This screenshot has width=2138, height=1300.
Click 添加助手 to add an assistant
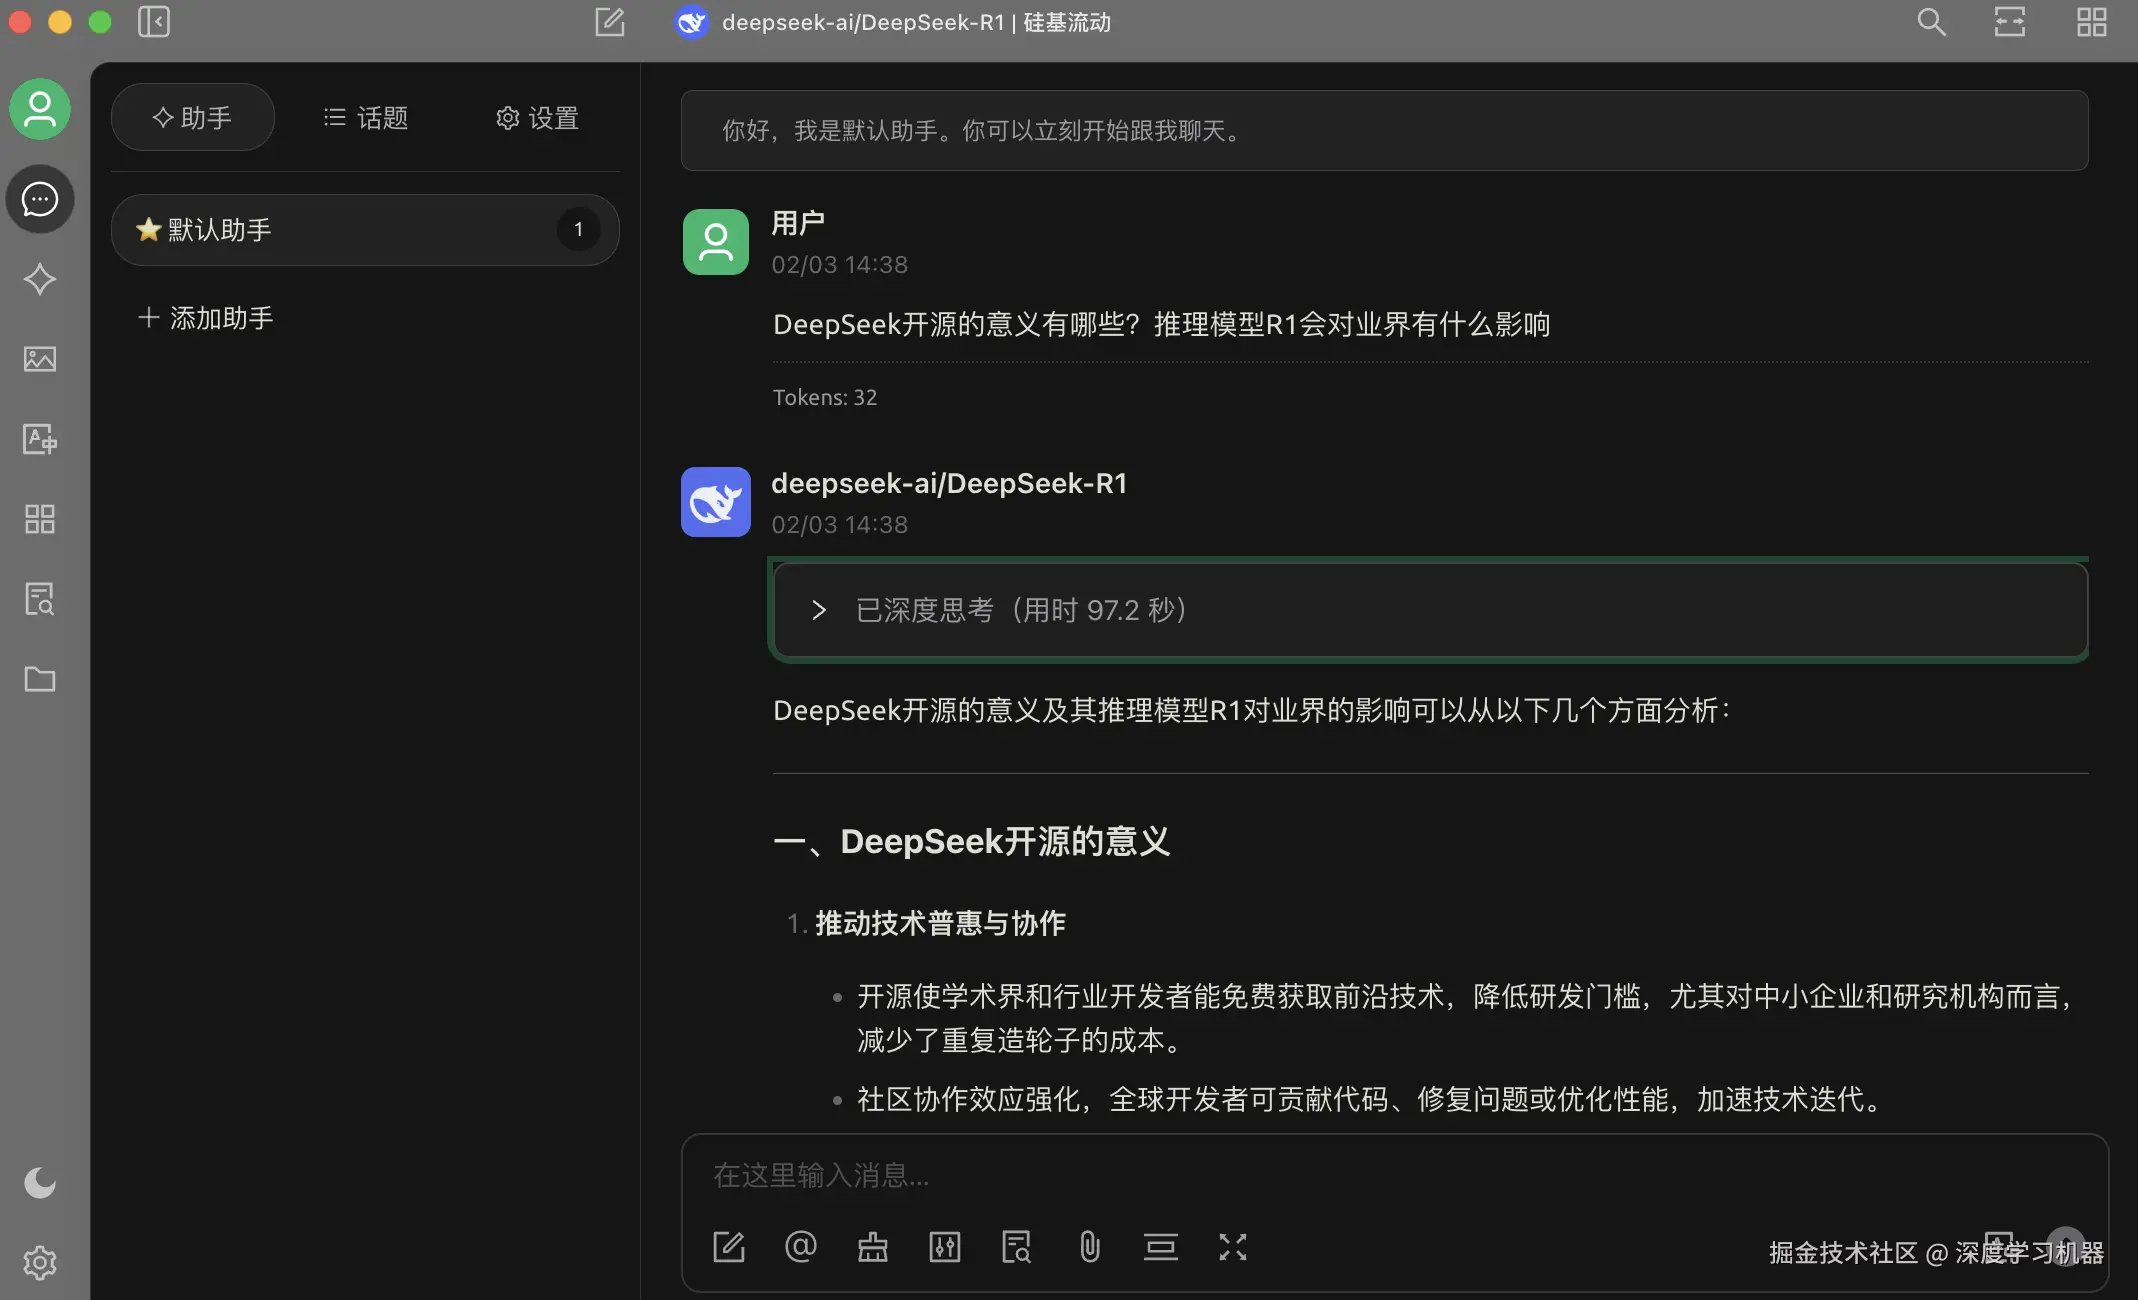pos(206,317)
